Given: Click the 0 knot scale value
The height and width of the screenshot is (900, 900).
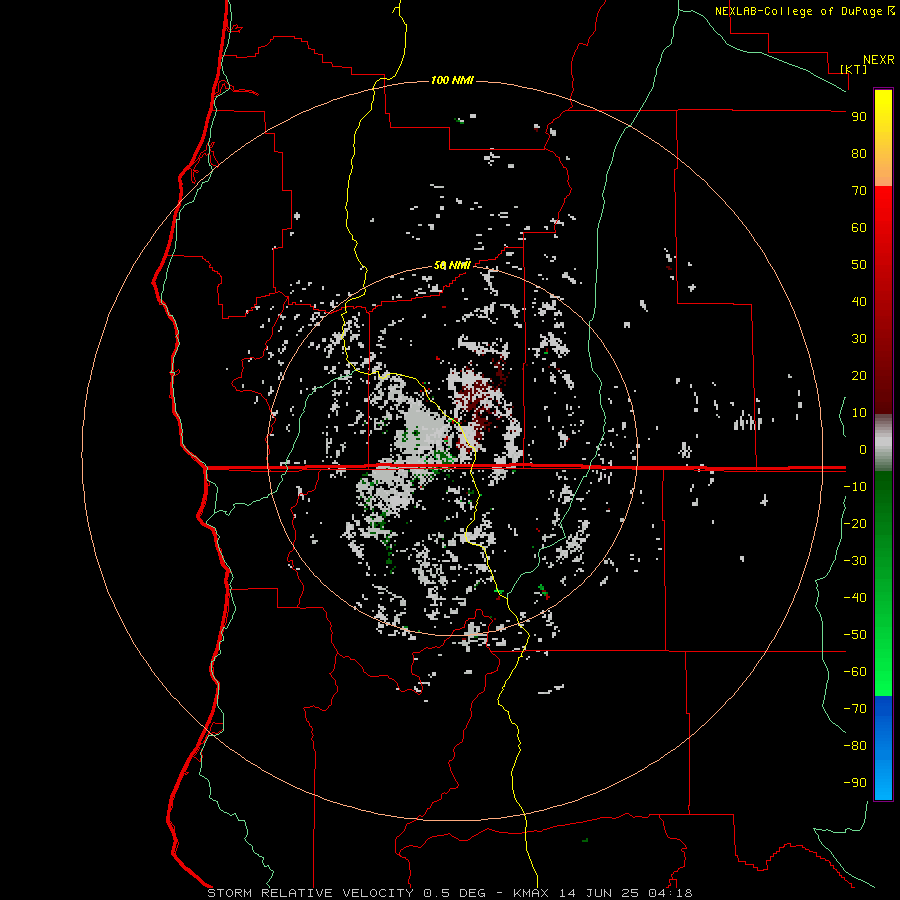Looking at the screenshot, I should tap(863, 449).
